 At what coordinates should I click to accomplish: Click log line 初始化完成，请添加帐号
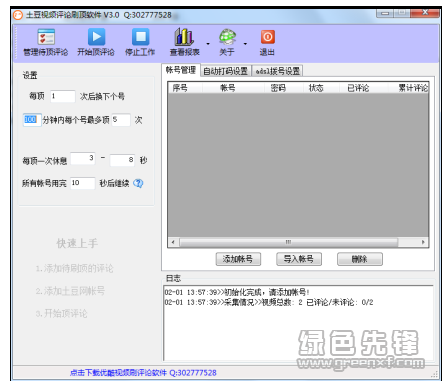pyautogui.click(x=237, y=292)
